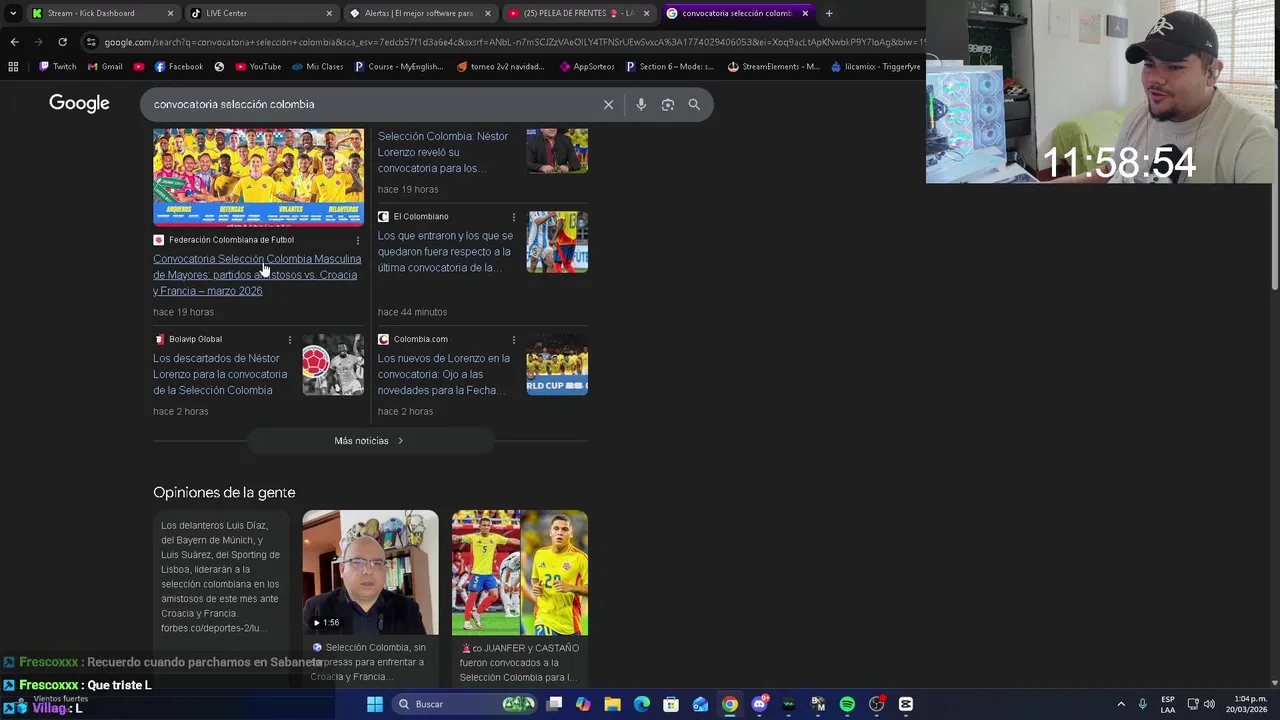Viewport: 1280px width, 720px height.
Task: Open Spotify from the taskbar
Action: tap(847, 704)
